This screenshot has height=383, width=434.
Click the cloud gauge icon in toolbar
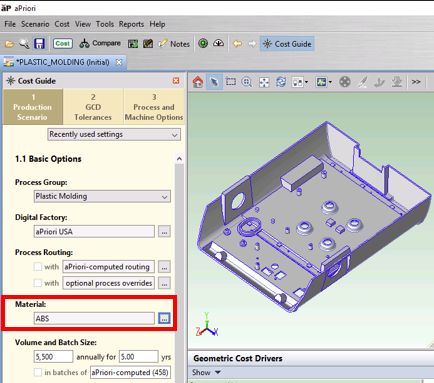[219, 43]
